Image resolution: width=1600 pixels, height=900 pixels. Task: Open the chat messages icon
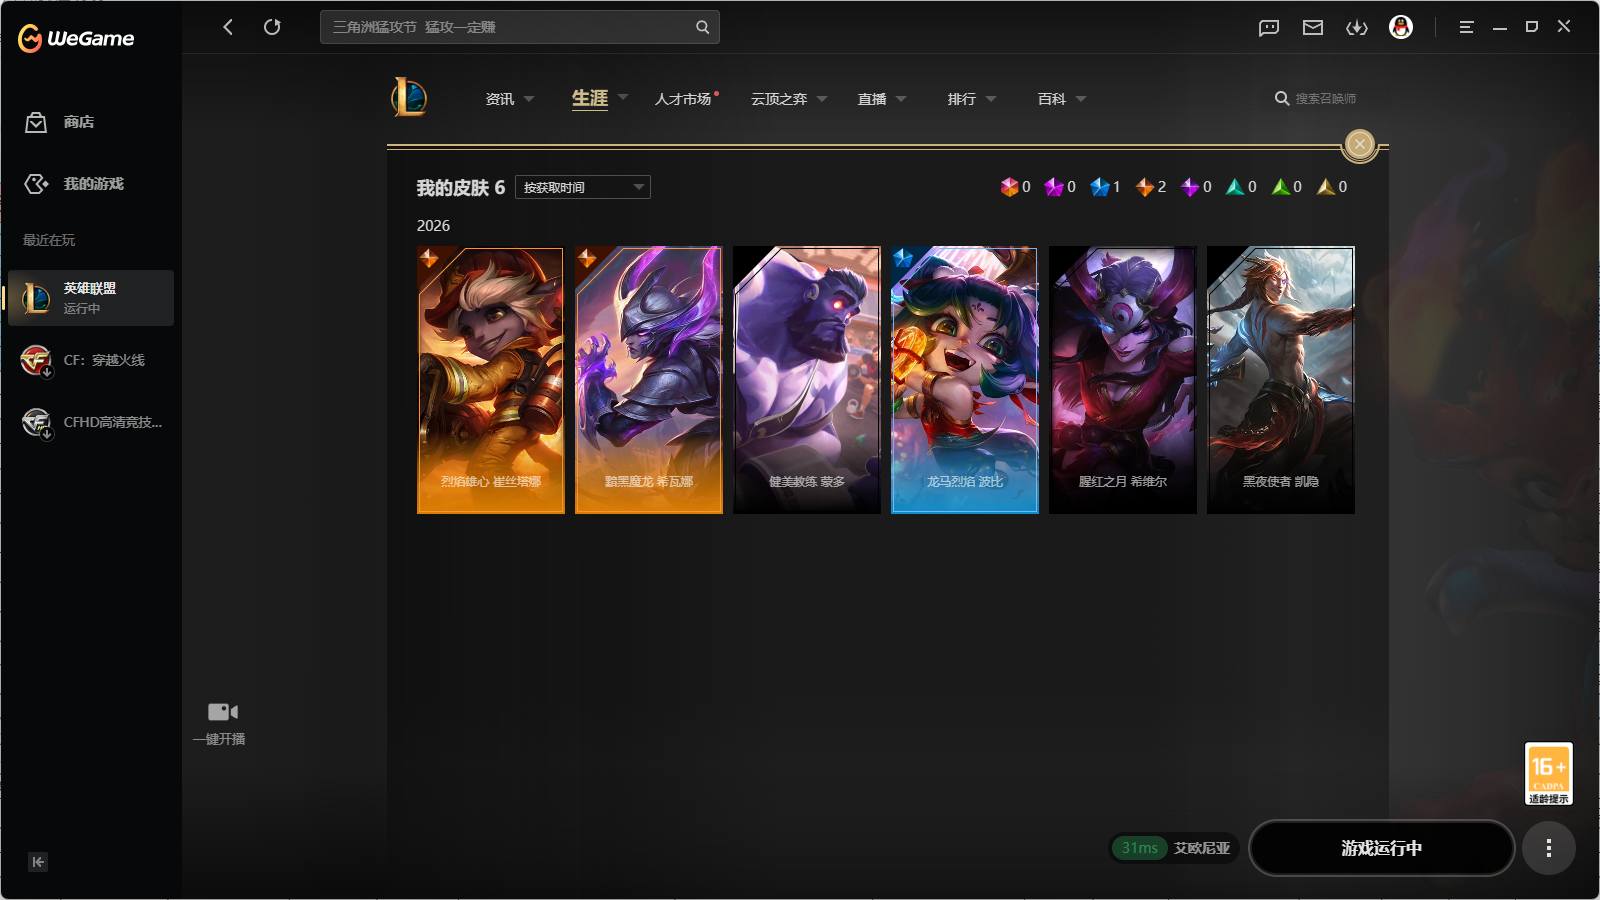pyautogui.click(x=1269, y=28)
